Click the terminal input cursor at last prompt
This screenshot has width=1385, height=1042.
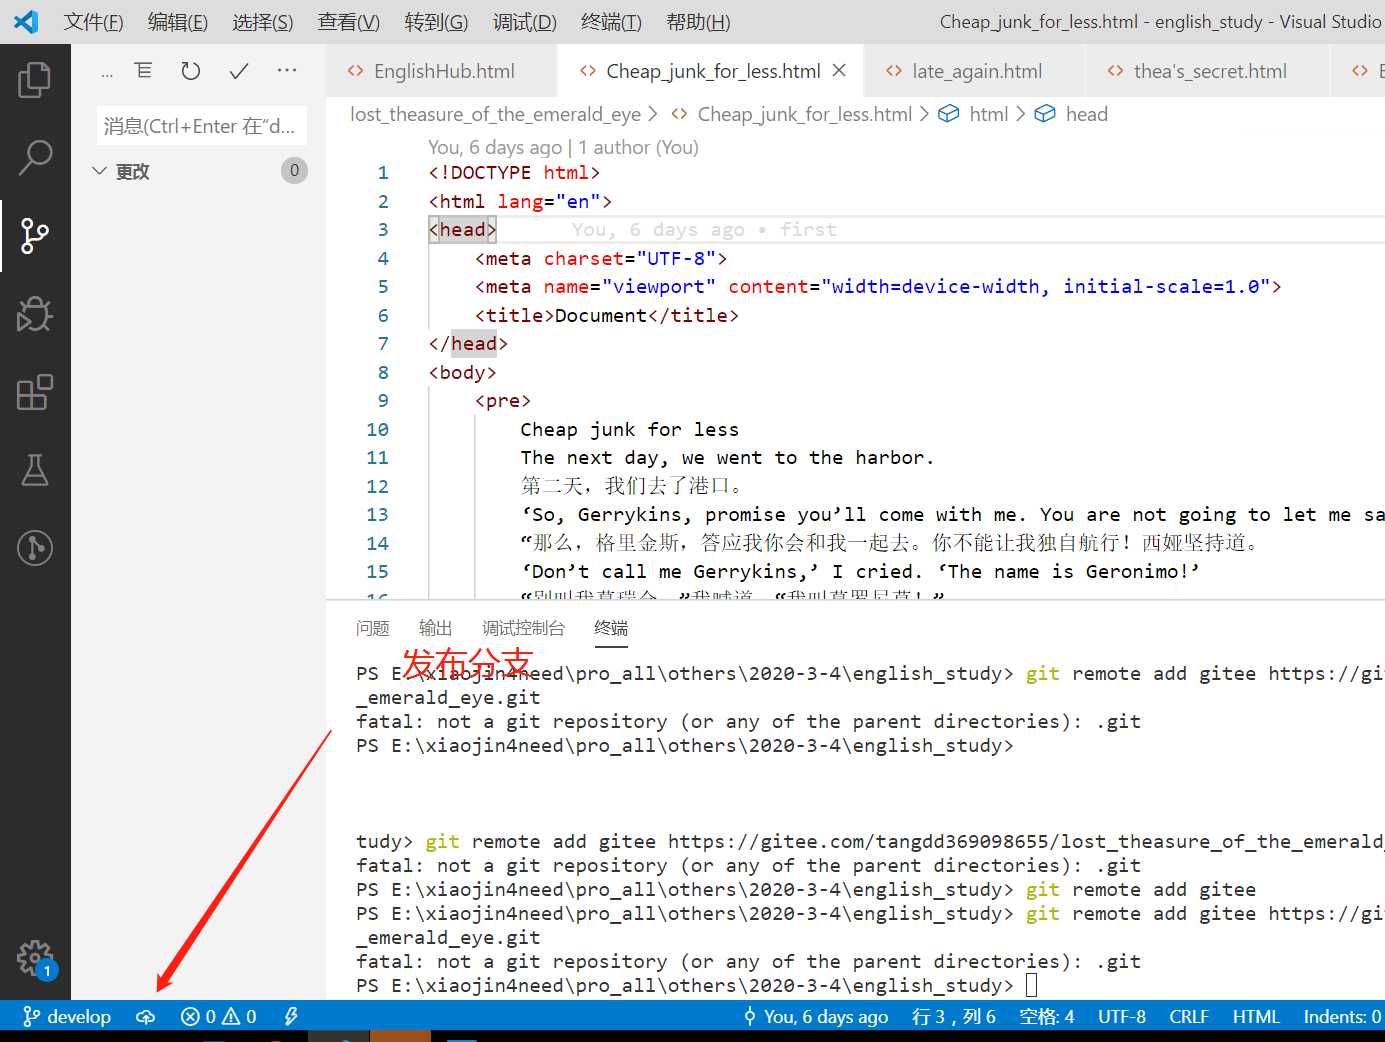tap(1032, 985)
